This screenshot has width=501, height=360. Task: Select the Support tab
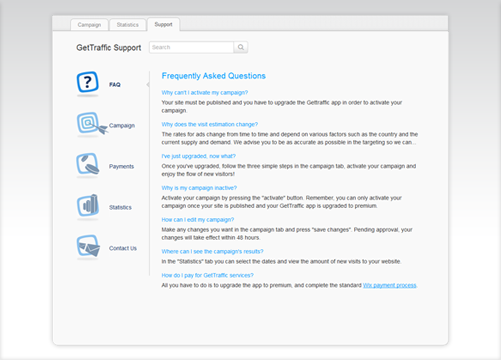point(163,24)
